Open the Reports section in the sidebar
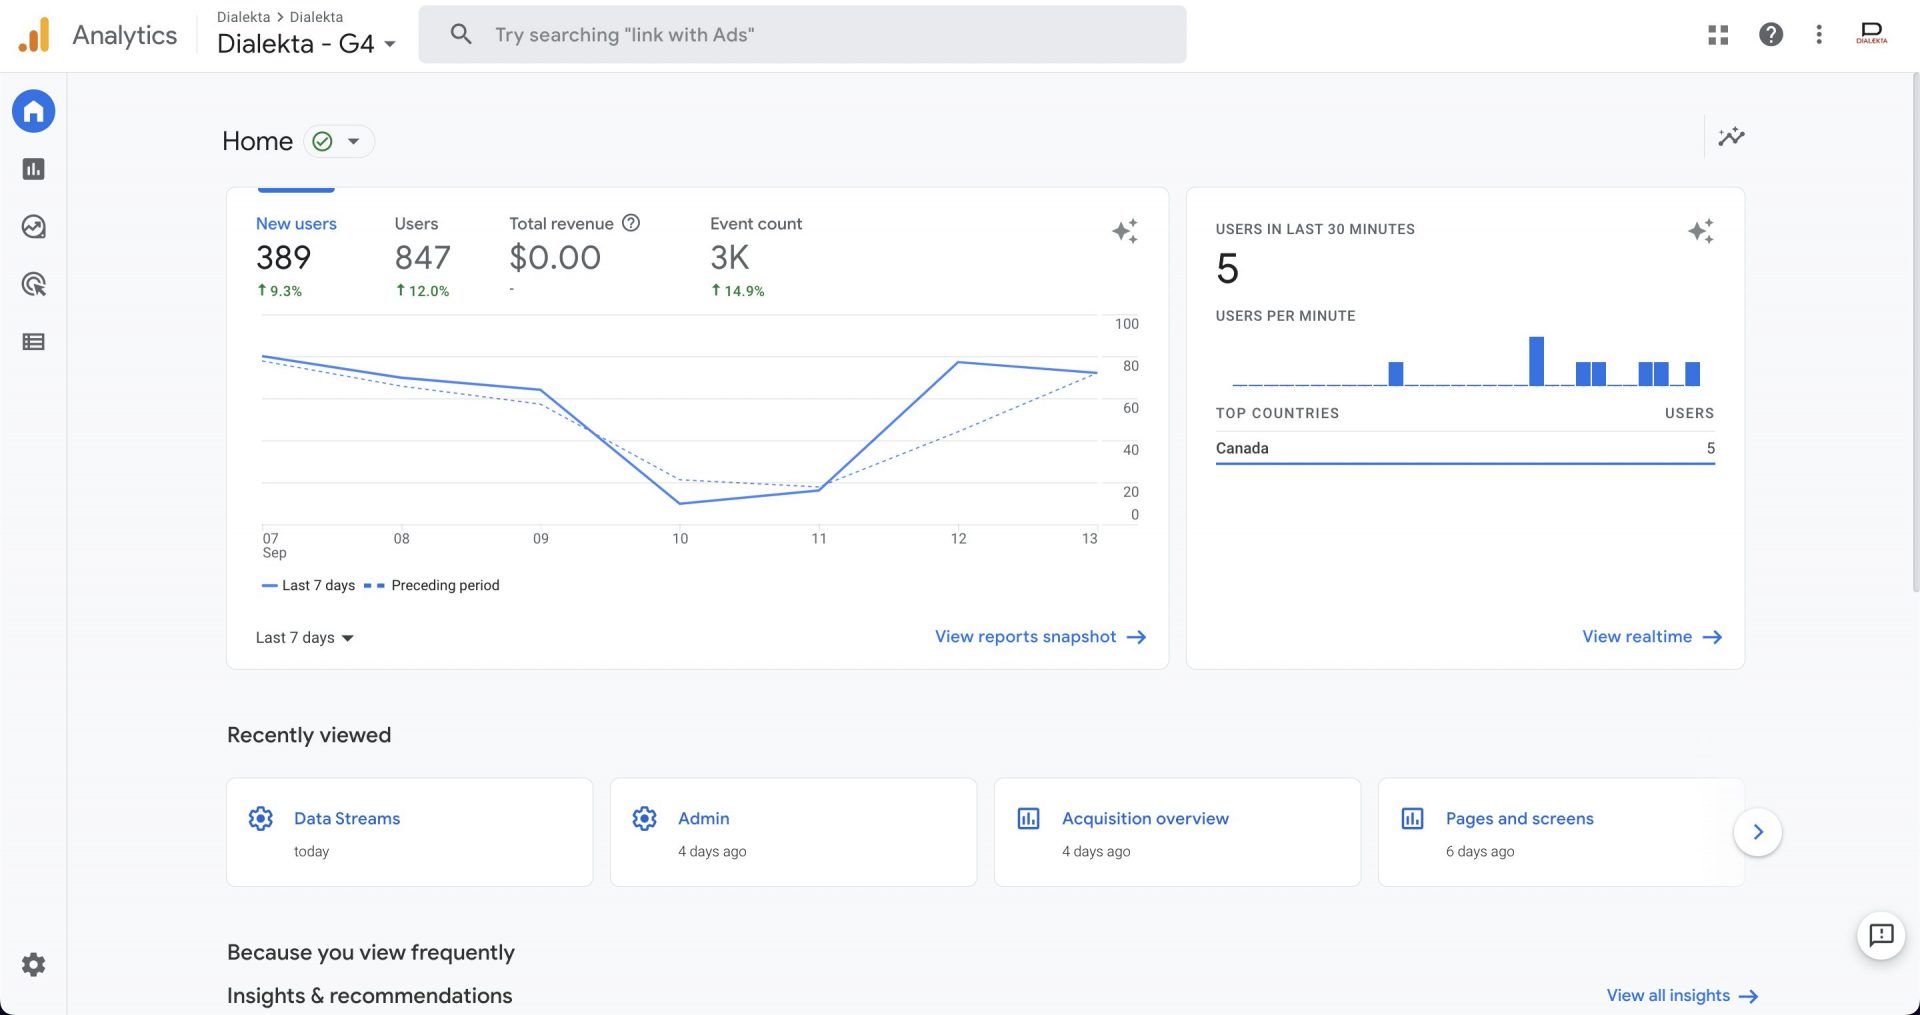This screenshot has height=1015, width=1920. point(33,169)
